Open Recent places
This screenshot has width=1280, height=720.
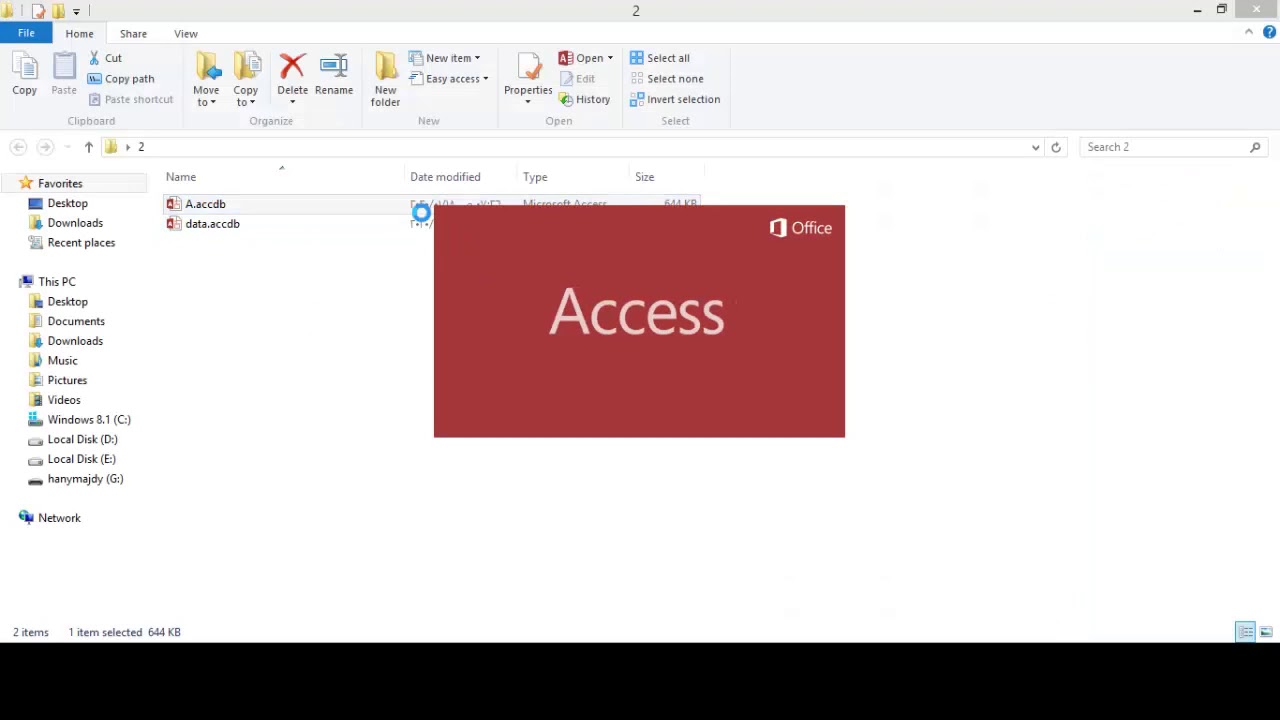81,243
